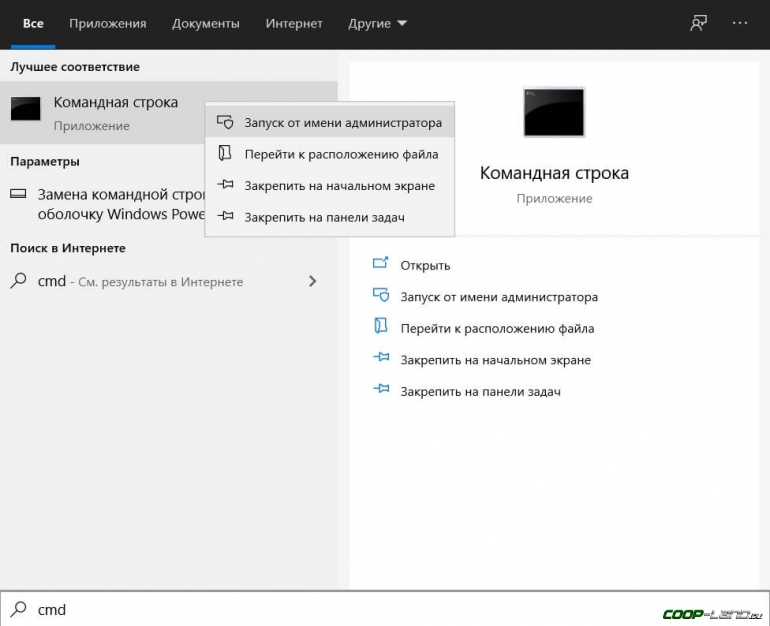Click 'Открыть' in the right pane
770x626 pixels.
point(425,265)
